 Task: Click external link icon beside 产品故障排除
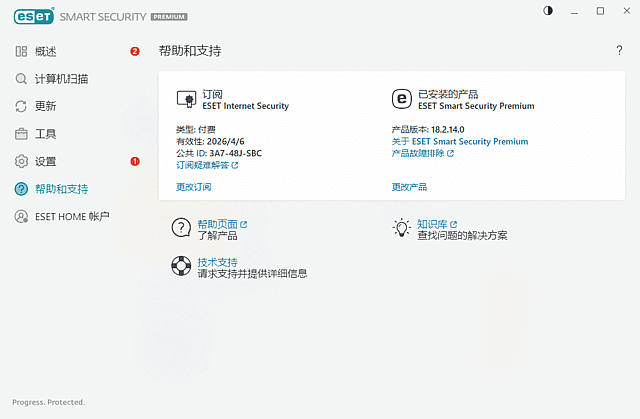click(x=450, y=153)
